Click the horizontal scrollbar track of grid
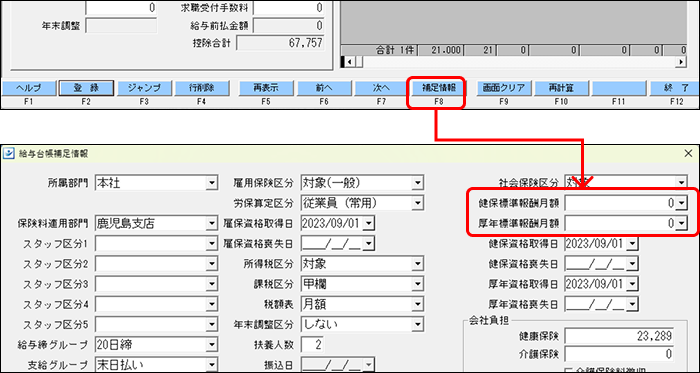 [518, 62]
